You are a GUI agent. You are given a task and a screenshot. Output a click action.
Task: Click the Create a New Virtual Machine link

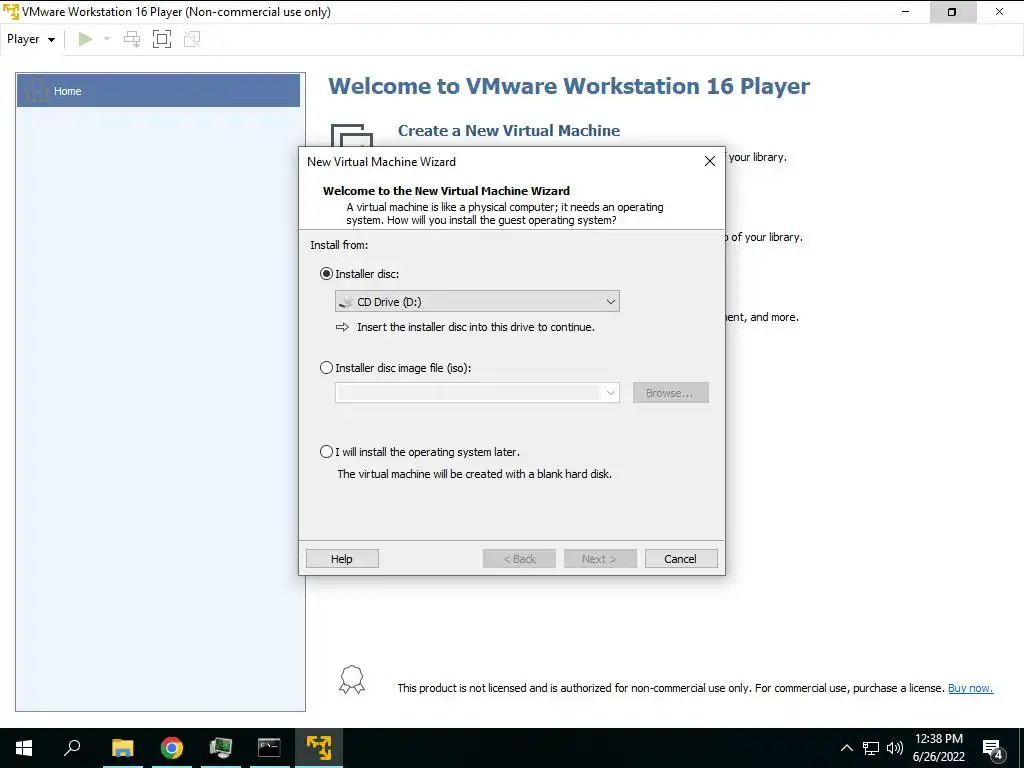pos(509,131)
